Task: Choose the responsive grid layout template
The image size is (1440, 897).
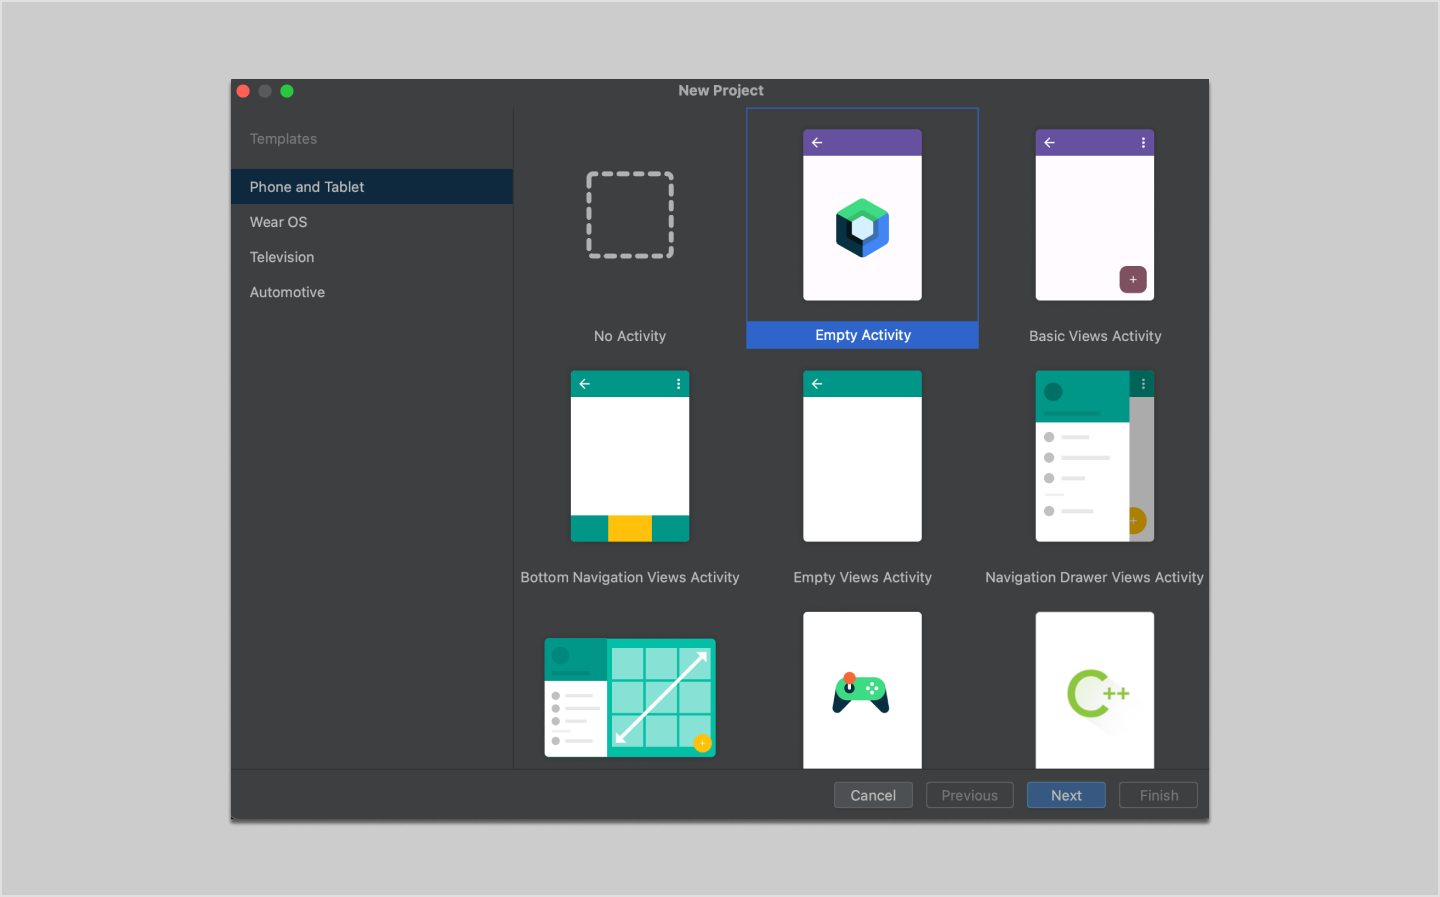Action: pos(629,697)
